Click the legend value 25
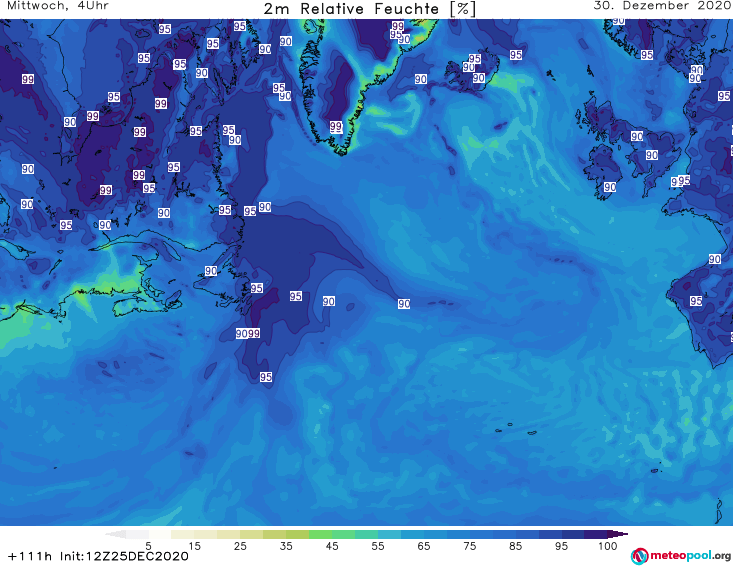 240,546
